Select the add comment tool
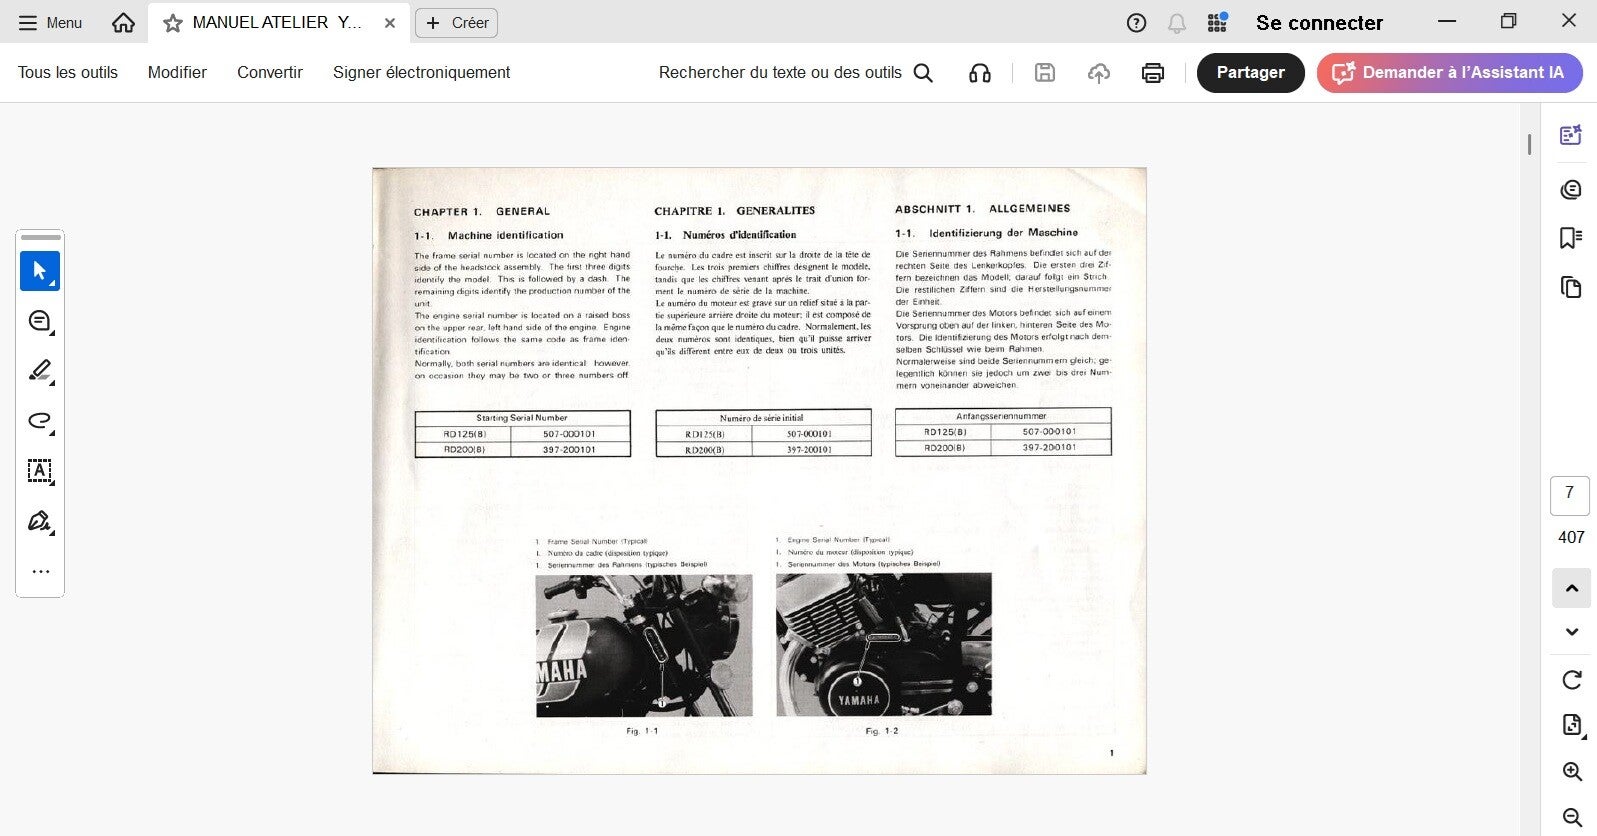 40,321
